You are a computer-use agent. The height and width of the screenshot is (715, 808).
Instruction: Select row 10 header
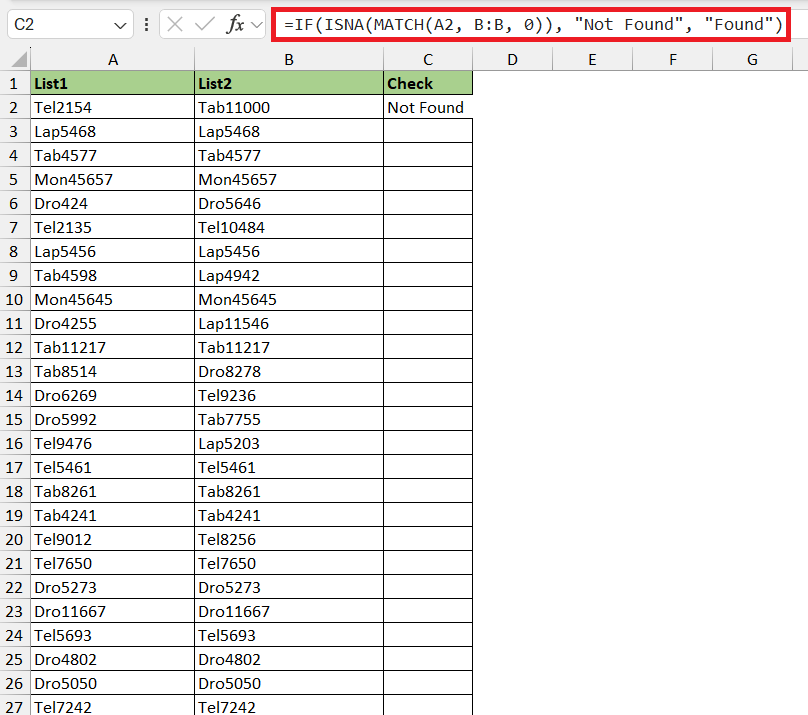pyautogui.click(x=14, y=299)
